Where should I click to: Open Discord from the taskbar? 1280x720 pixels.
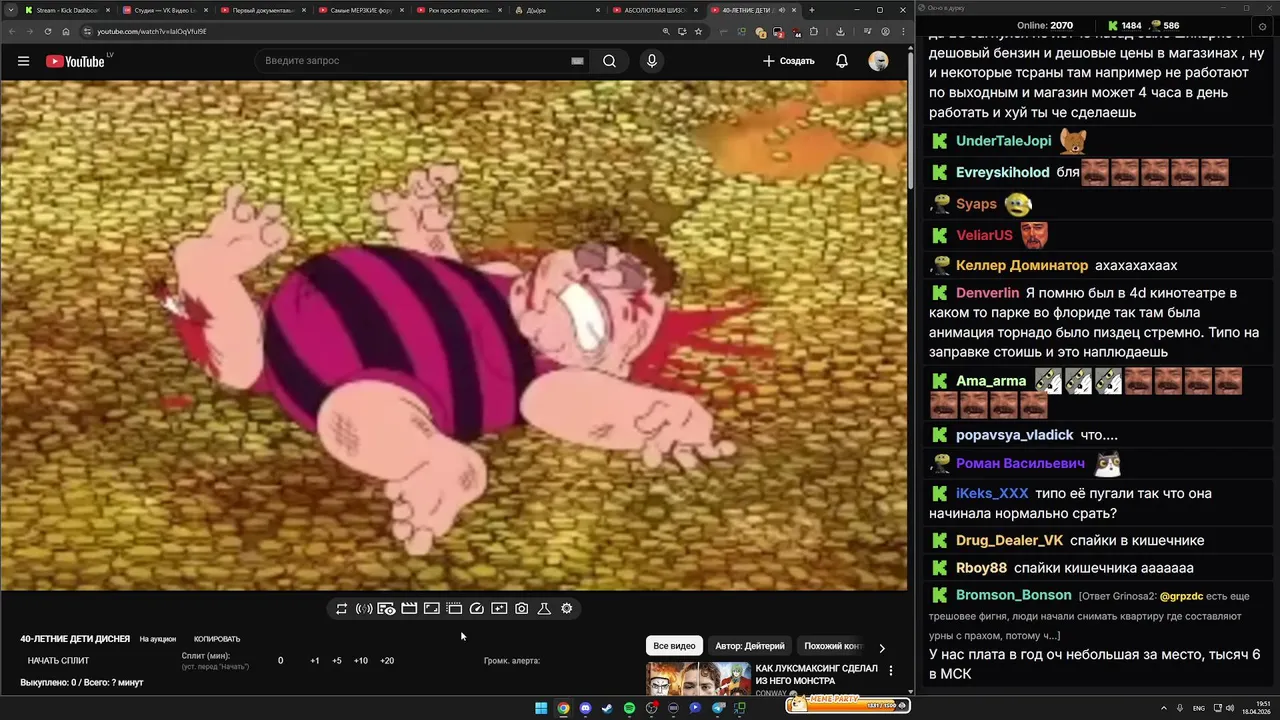pos(585,708)
